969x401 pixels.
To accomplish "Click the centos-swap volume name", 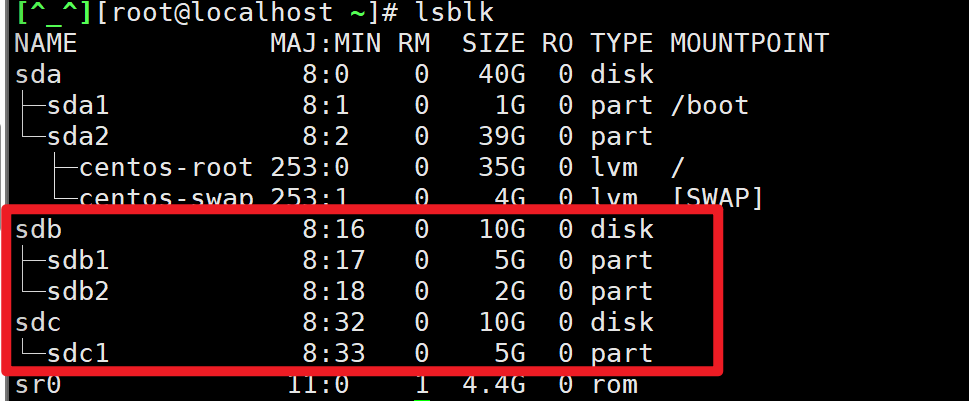I will [165, 198].
